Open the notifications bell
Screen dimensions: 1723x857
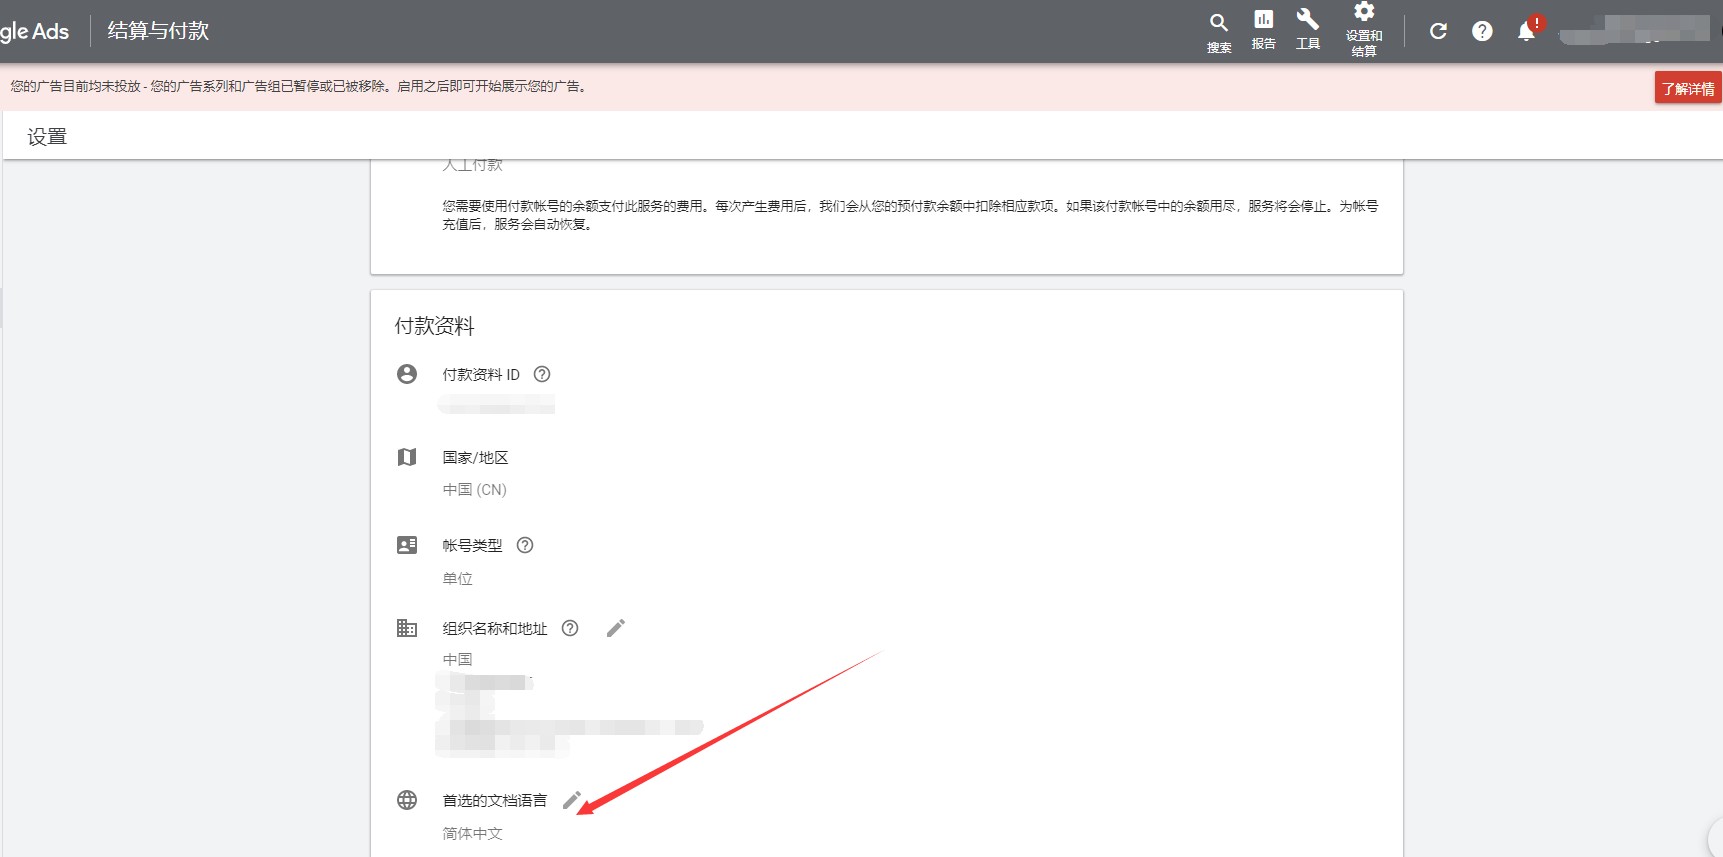point(1527,31)
